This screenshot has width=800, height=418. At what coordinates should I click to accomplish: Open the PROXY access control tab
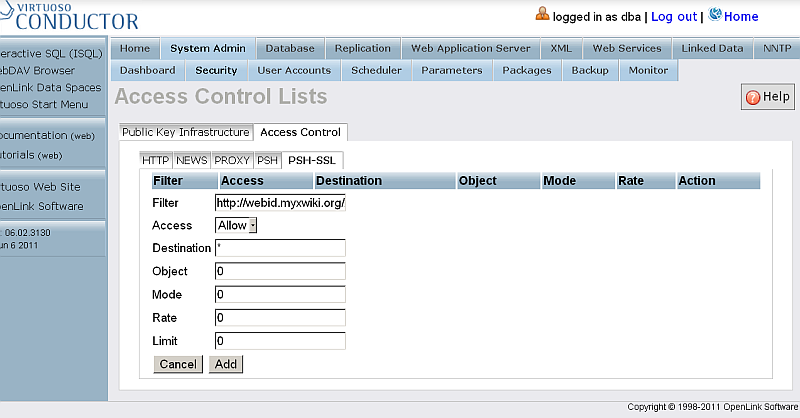pos(232,160)
